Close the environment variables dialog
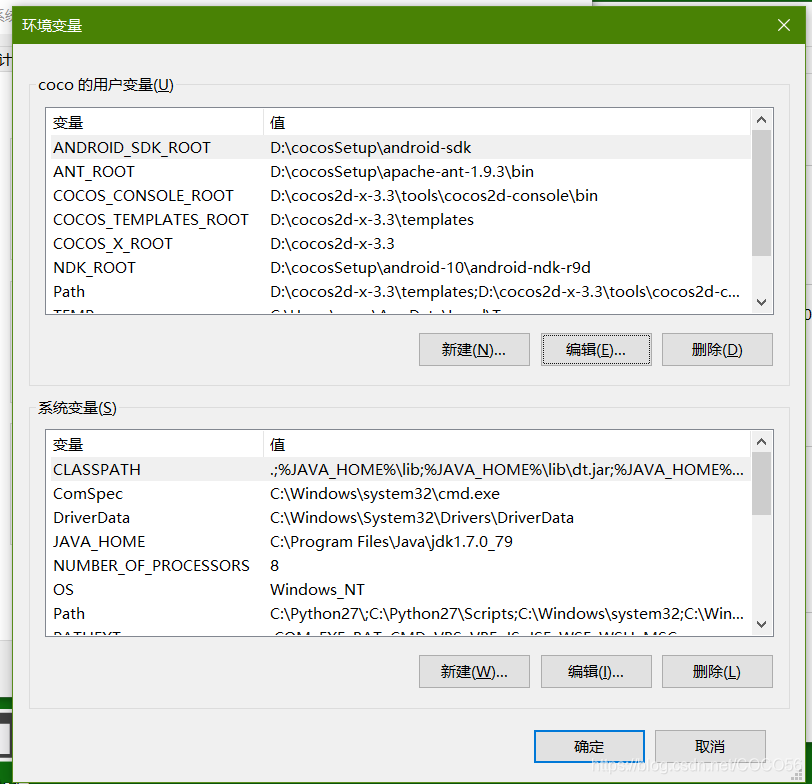812x784 pixels. [784, 25]
